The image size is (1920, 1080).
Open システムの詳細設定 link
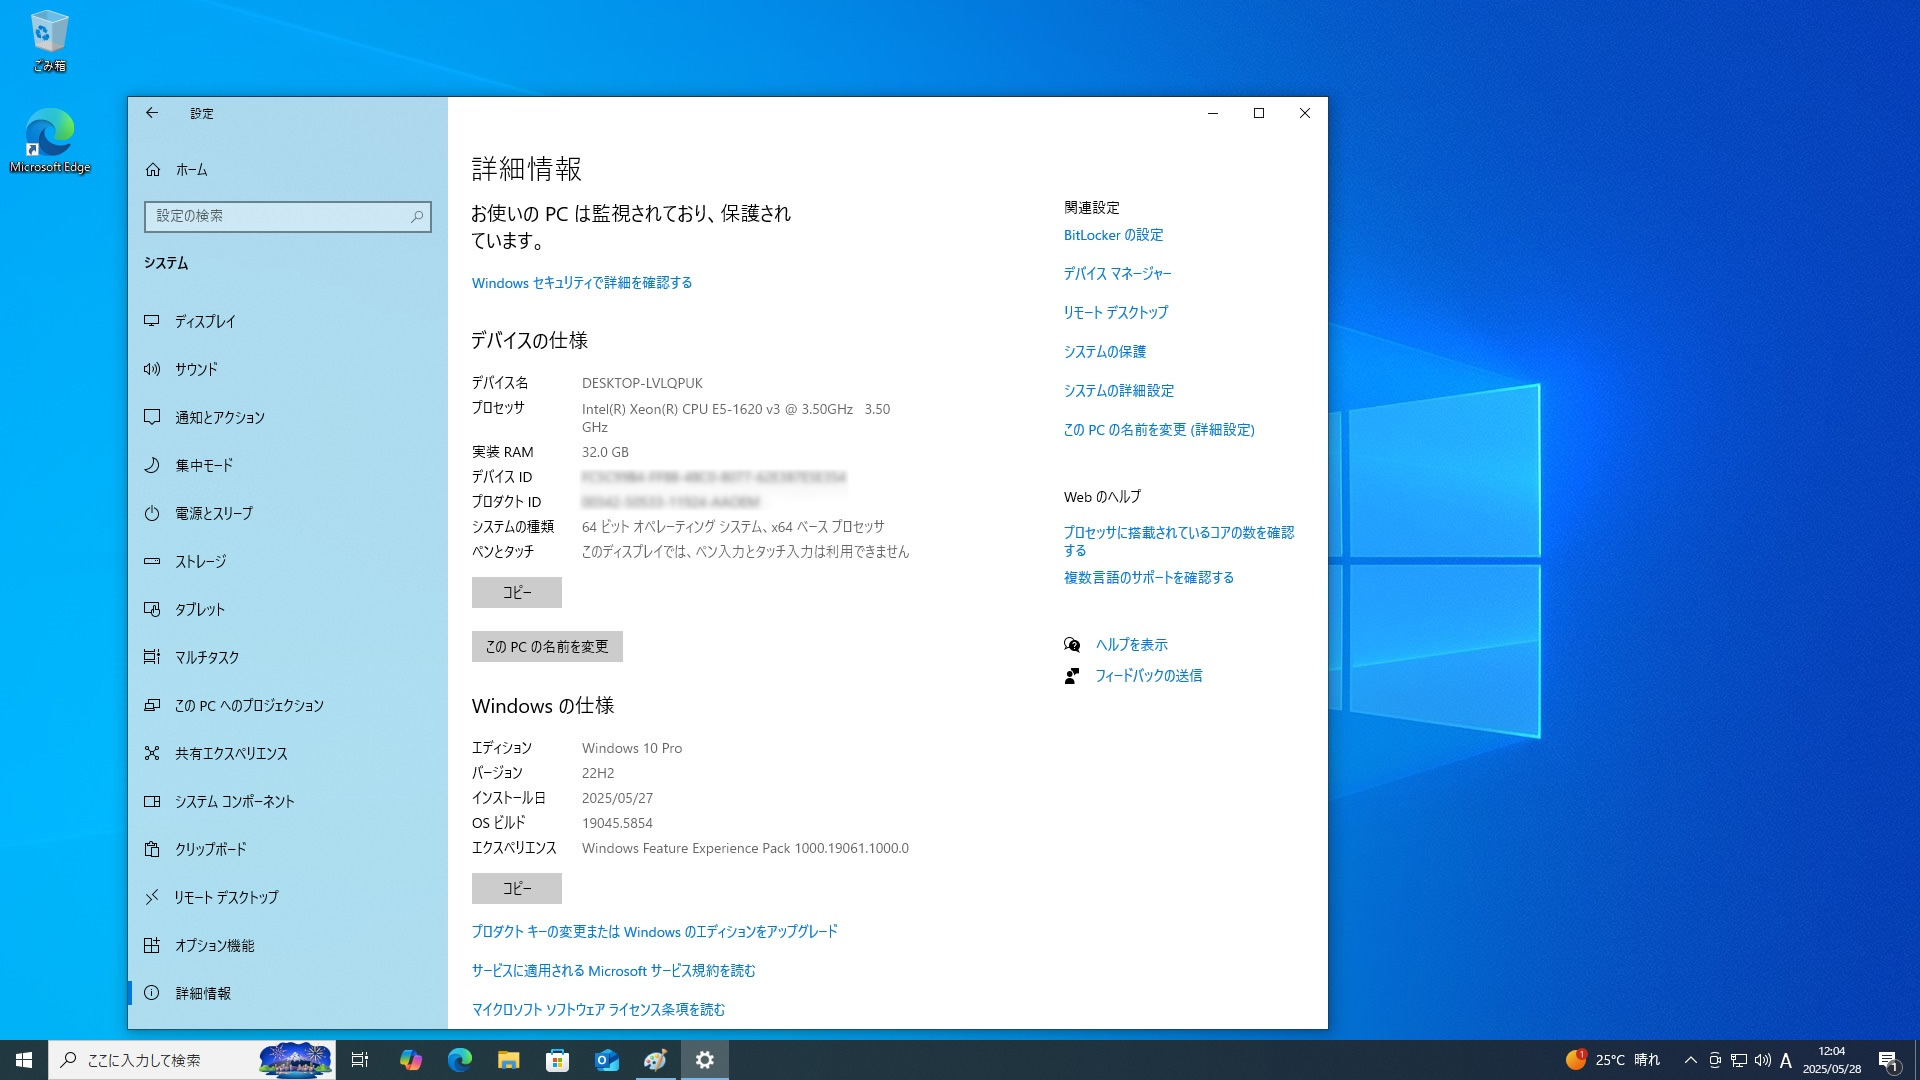[1119, 391]
